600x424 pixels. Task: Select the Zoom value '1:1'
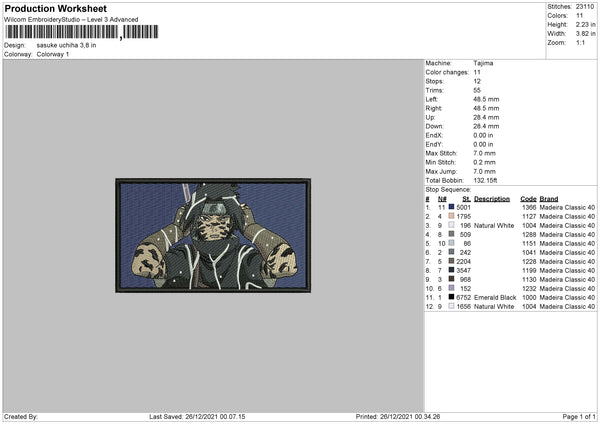[580, 43]
